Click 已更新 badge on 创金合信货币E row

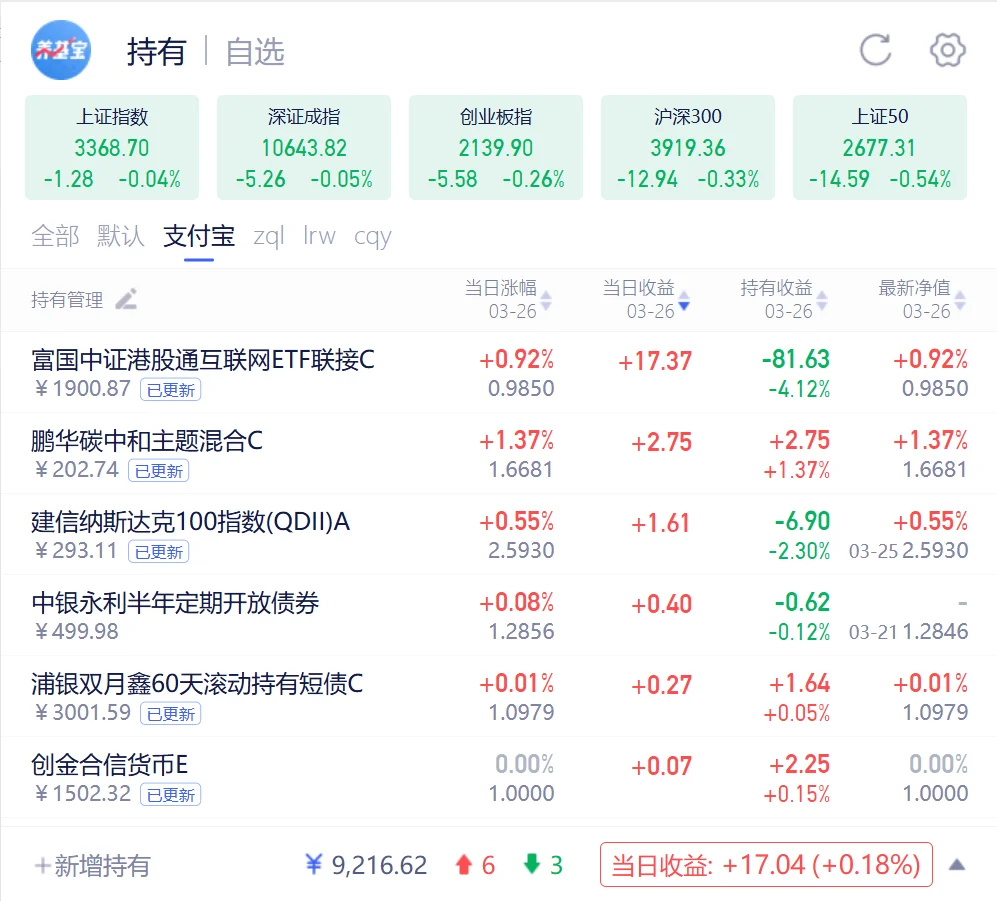point(170,794)
